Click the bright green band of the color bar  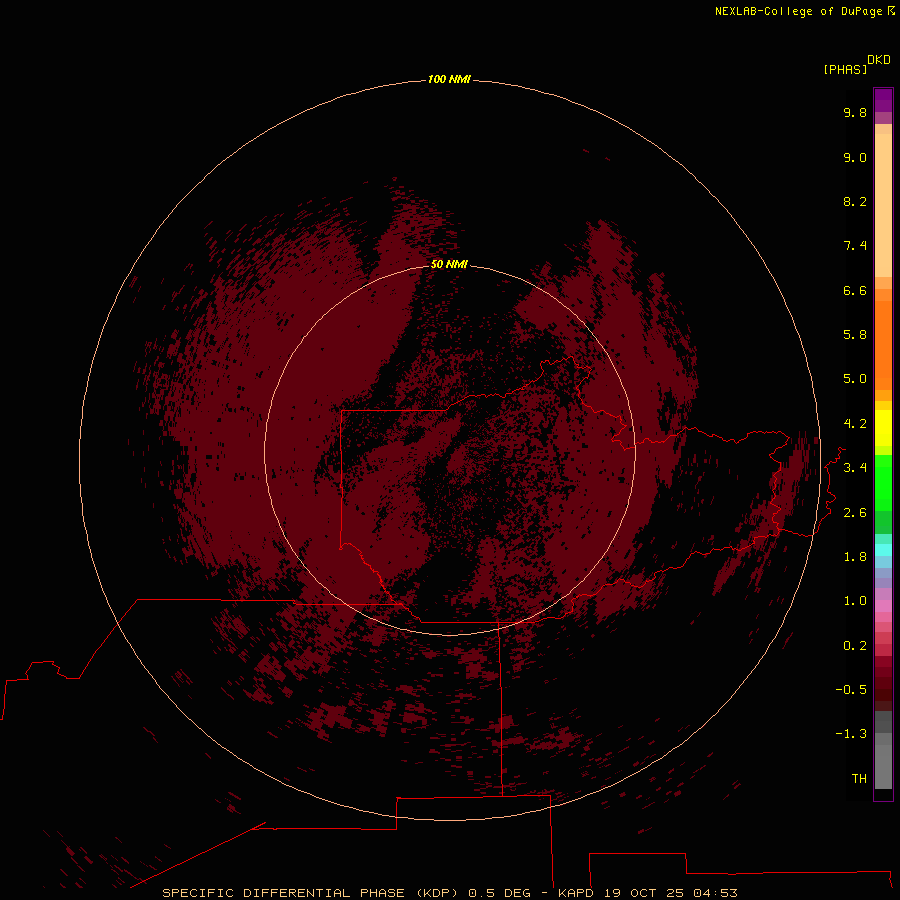(883, 483)
